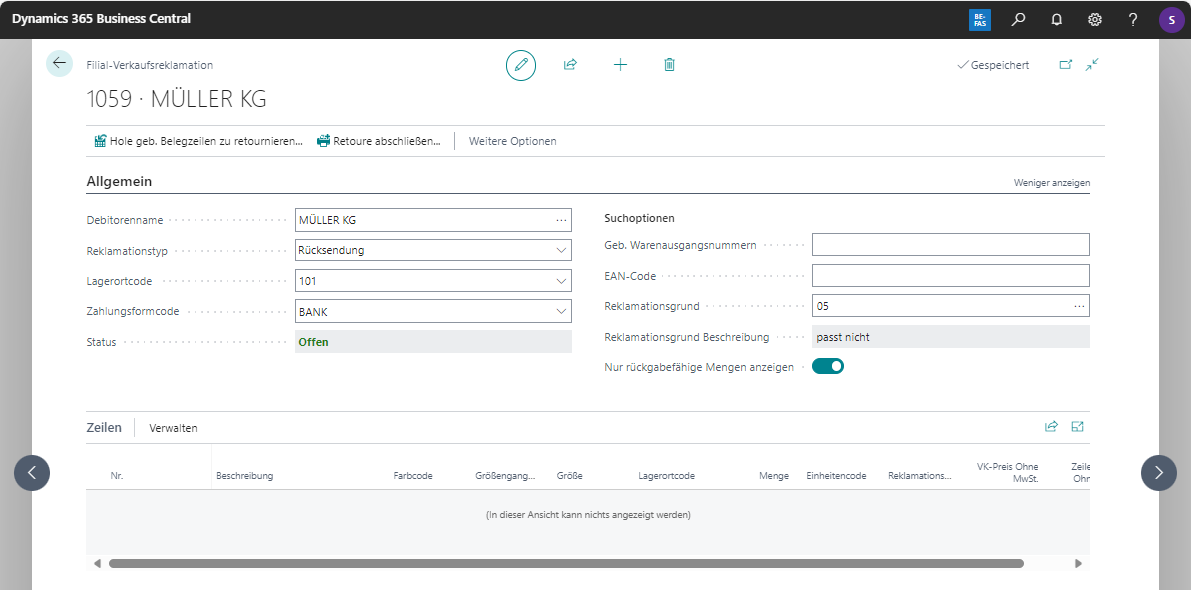Click the back arrow icon
Viewport: 1191px width, 590px height.
tap(59, 63)
